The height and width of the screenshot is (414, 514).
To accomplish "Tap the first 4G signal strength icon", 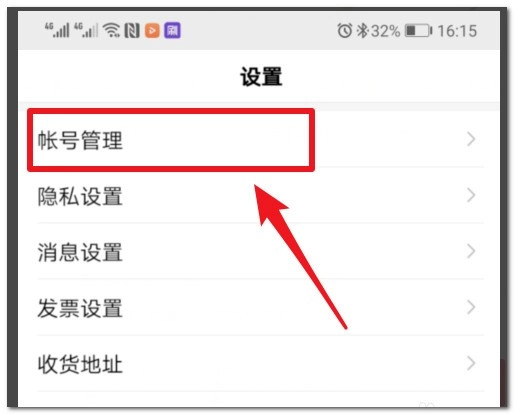I will coord(57,30).
